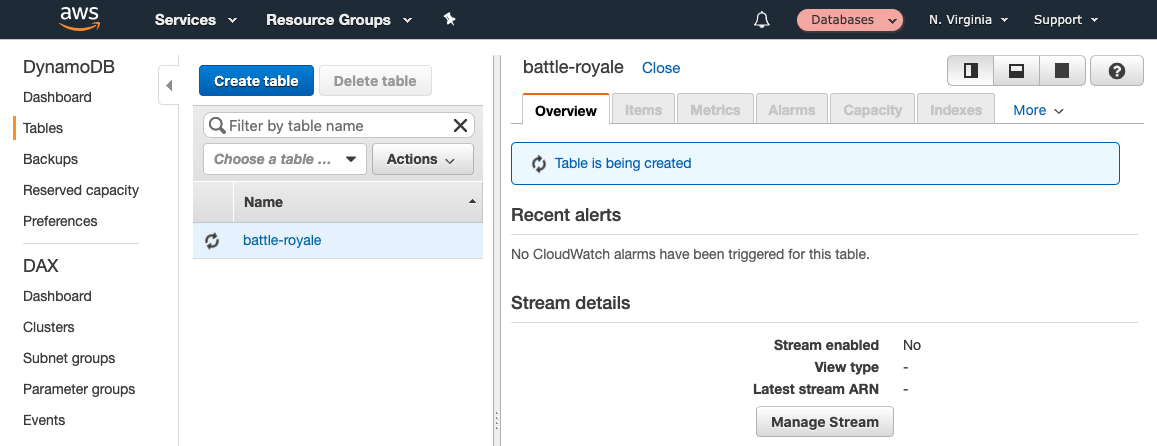Click the vertical pane splitter handle
Viewport: 1157px width, 446px height.
497,421
